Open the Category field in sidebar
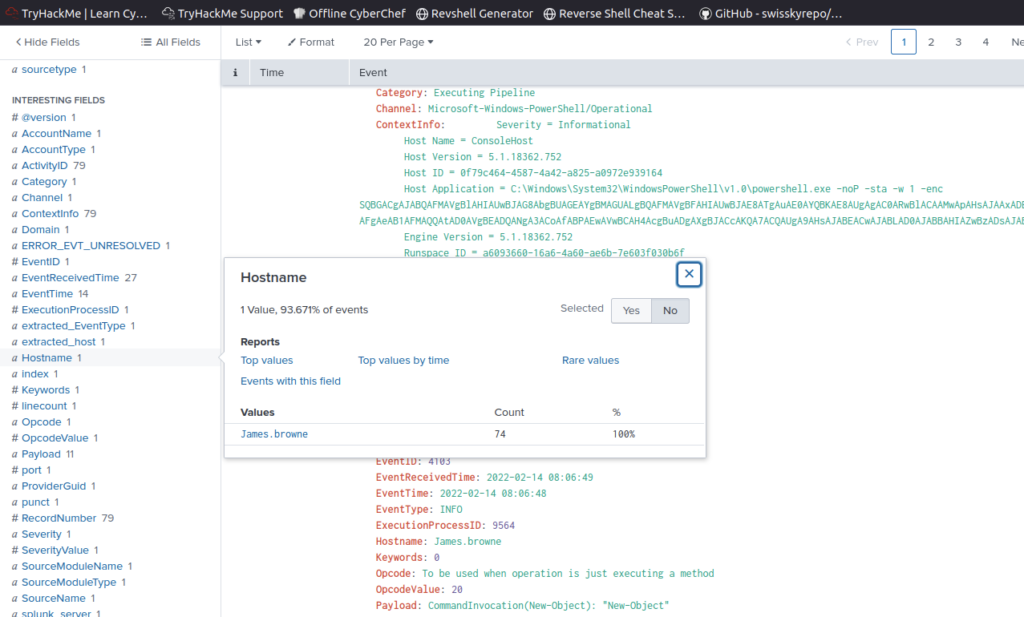This screenshot has height=617, width=1024. [x=44, y=182]
